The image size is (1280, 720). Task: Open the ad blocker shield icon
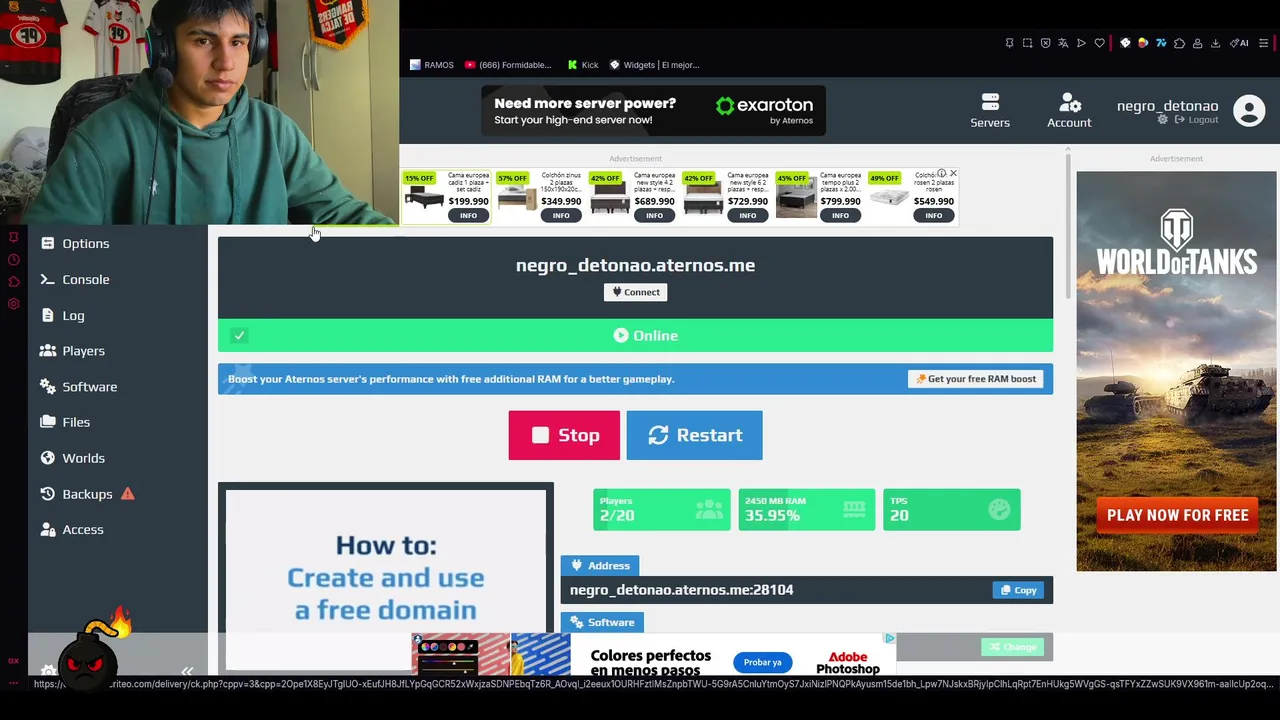tap(1045, 43)
